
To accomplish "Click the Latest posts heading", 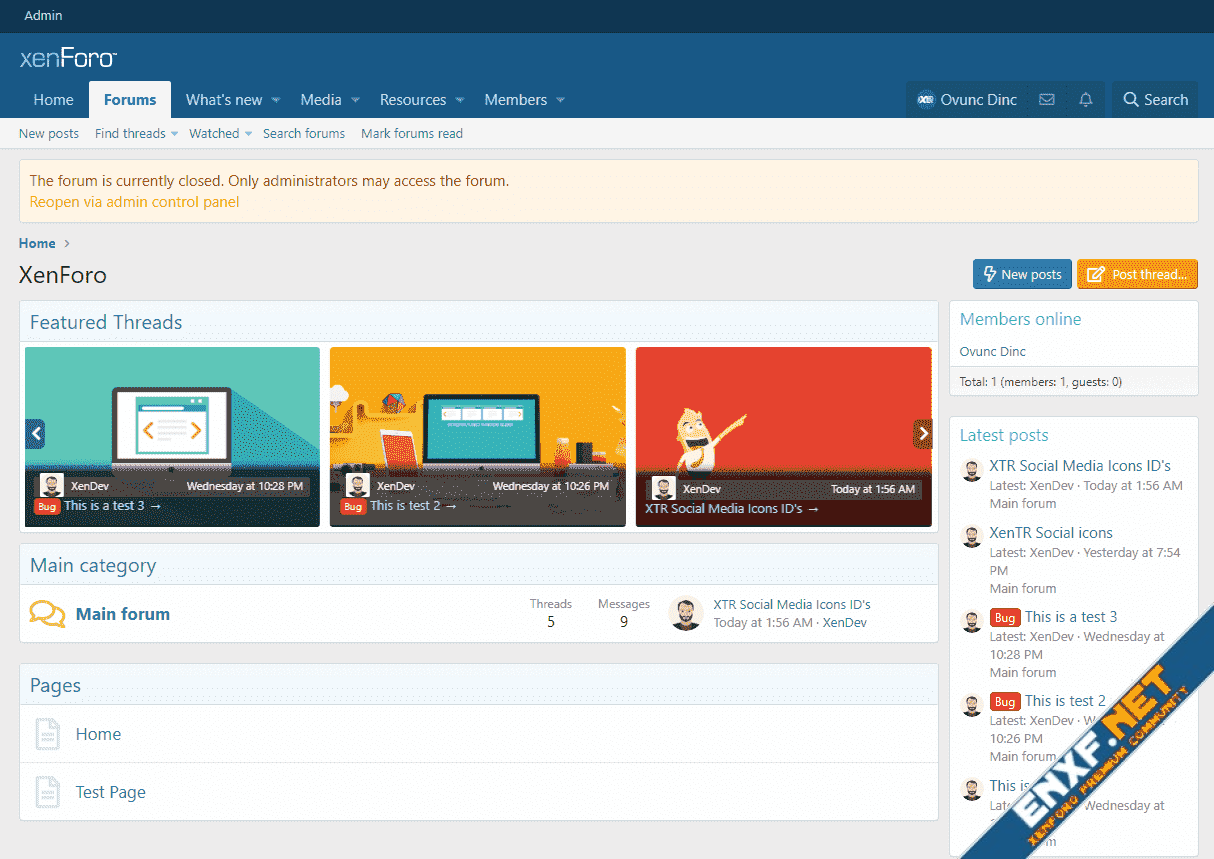I will point(1004,435).
